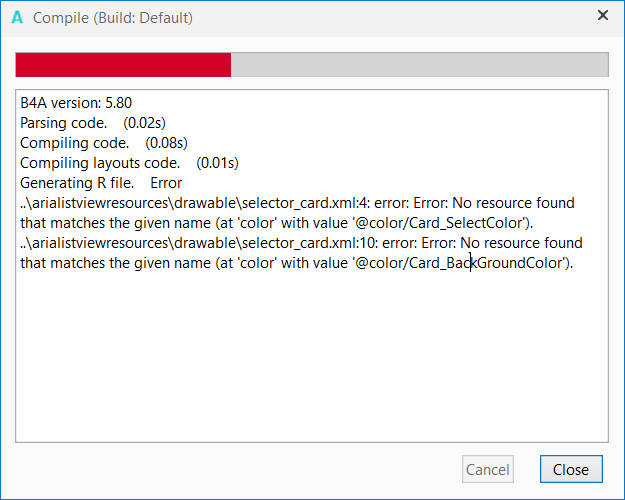Click the 'Parsing code.' log text
This screenshot has height=500, width=625.
point(63,122)
